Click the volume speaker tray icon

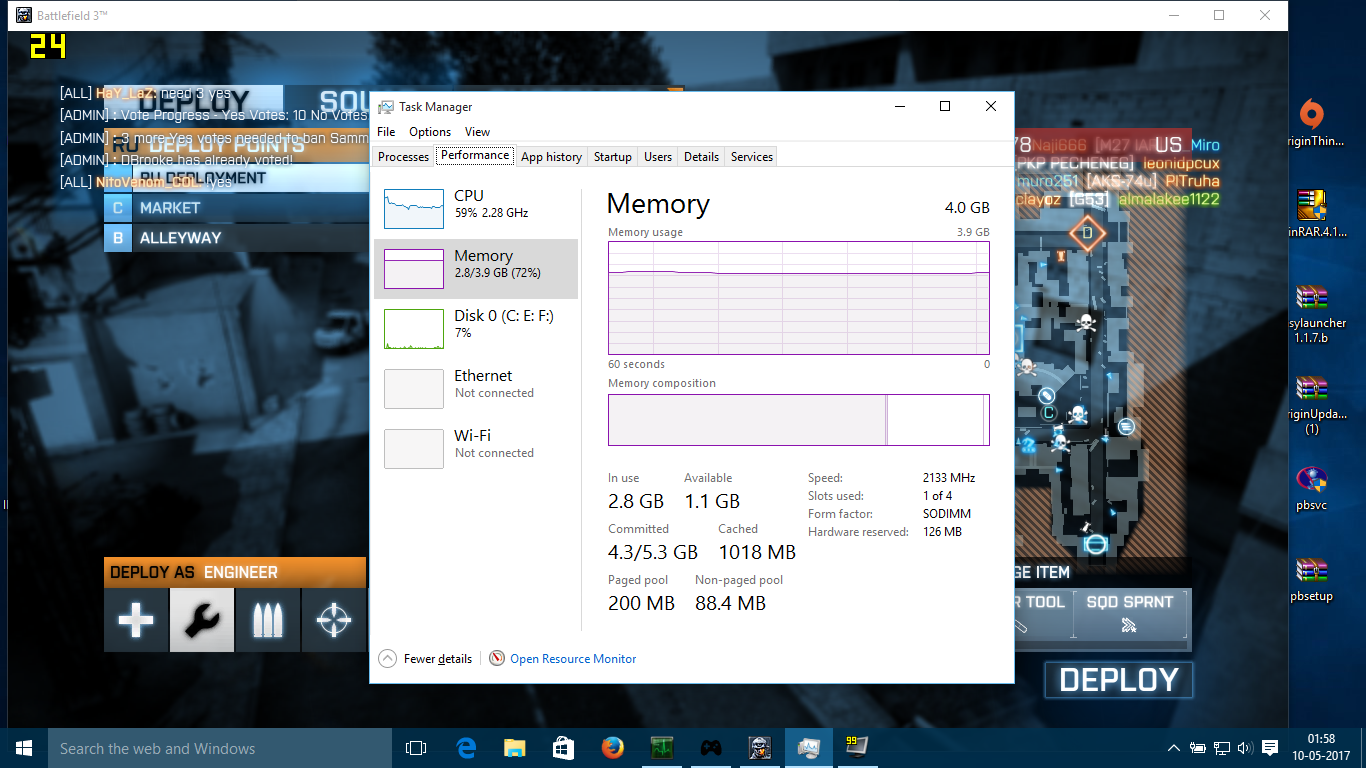1245,748
